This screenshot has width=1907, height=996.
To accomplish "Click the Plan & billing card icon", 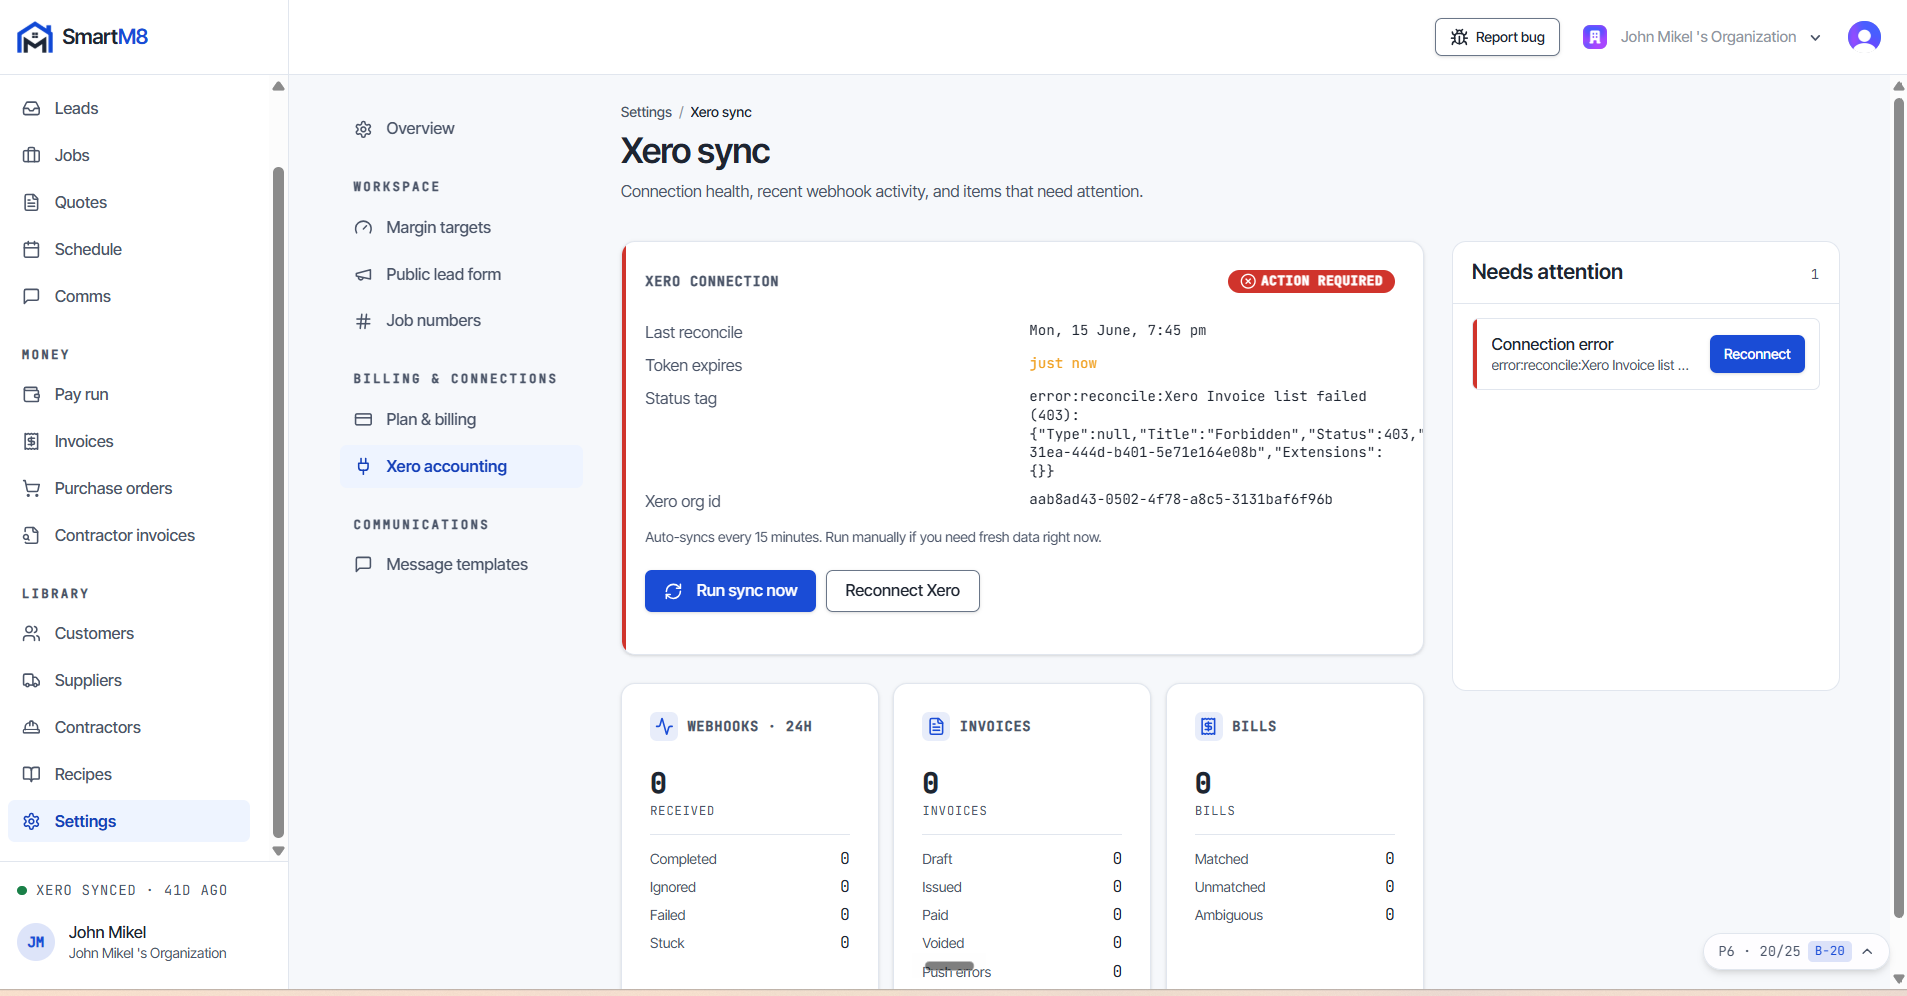I will tap(363, 420).
